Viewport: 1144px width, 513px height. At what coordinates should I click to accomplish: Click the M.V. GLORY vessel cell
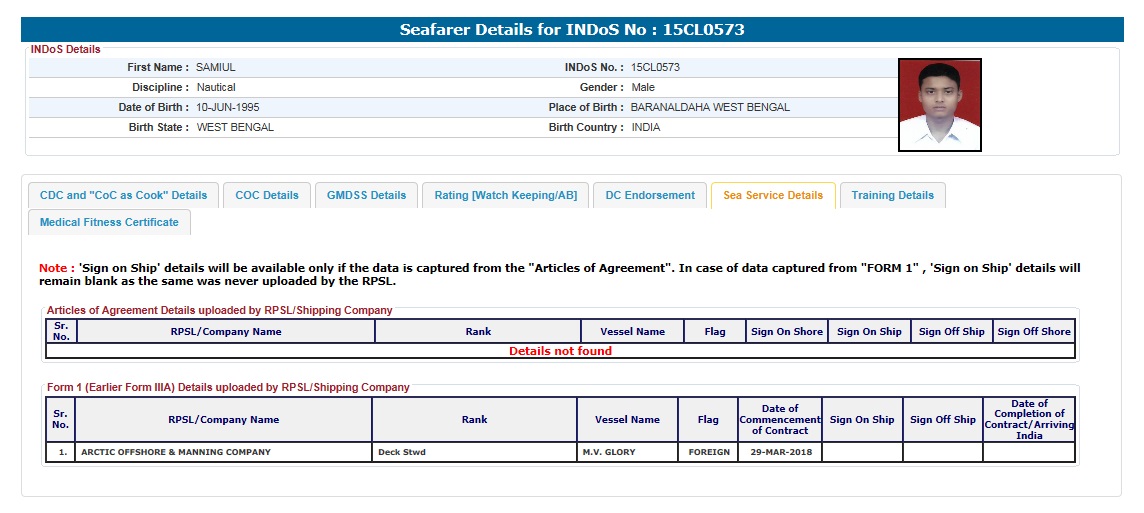(x=627, y=452)
